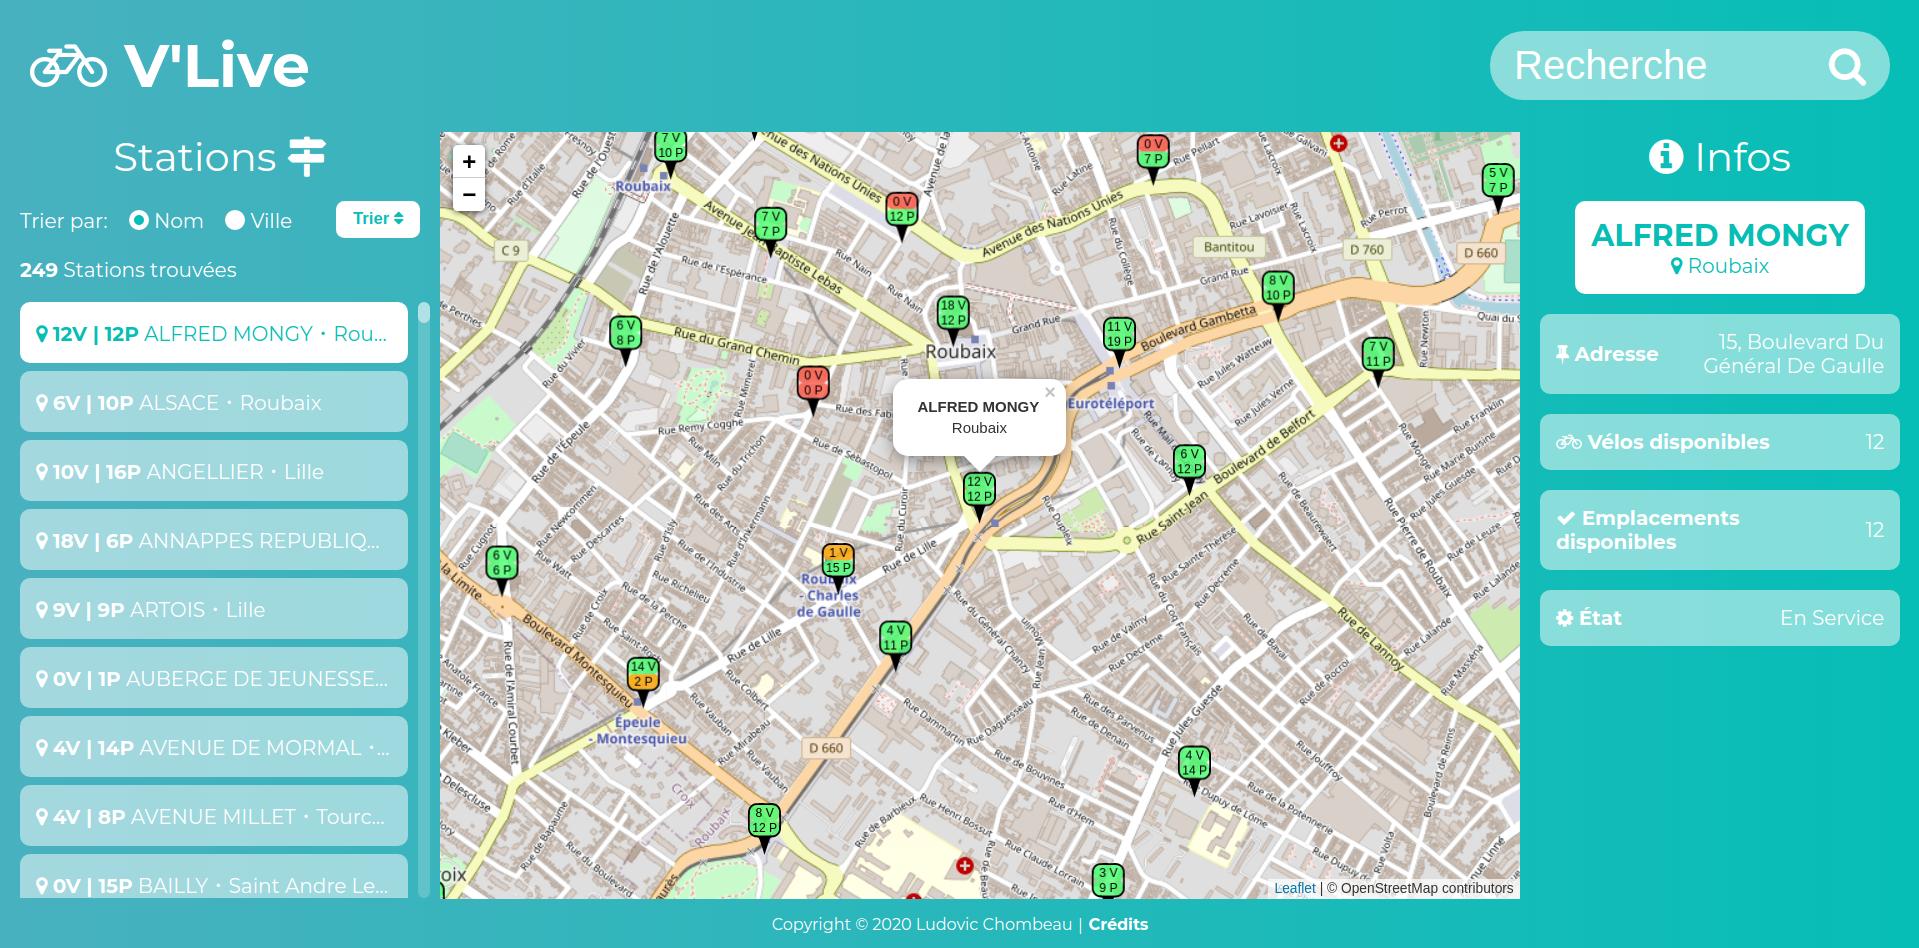Select the 18V 12P station marker near Roubaix
This screenshot has height=948, width=1919.
coord(953,320)
